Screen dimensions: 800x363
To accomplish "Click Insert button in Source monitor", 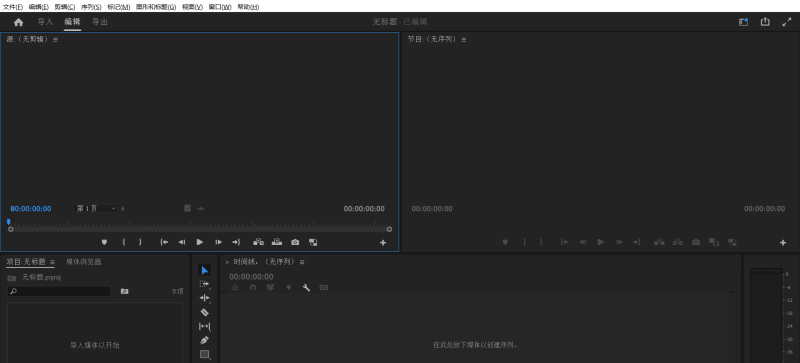I will 259,242.
